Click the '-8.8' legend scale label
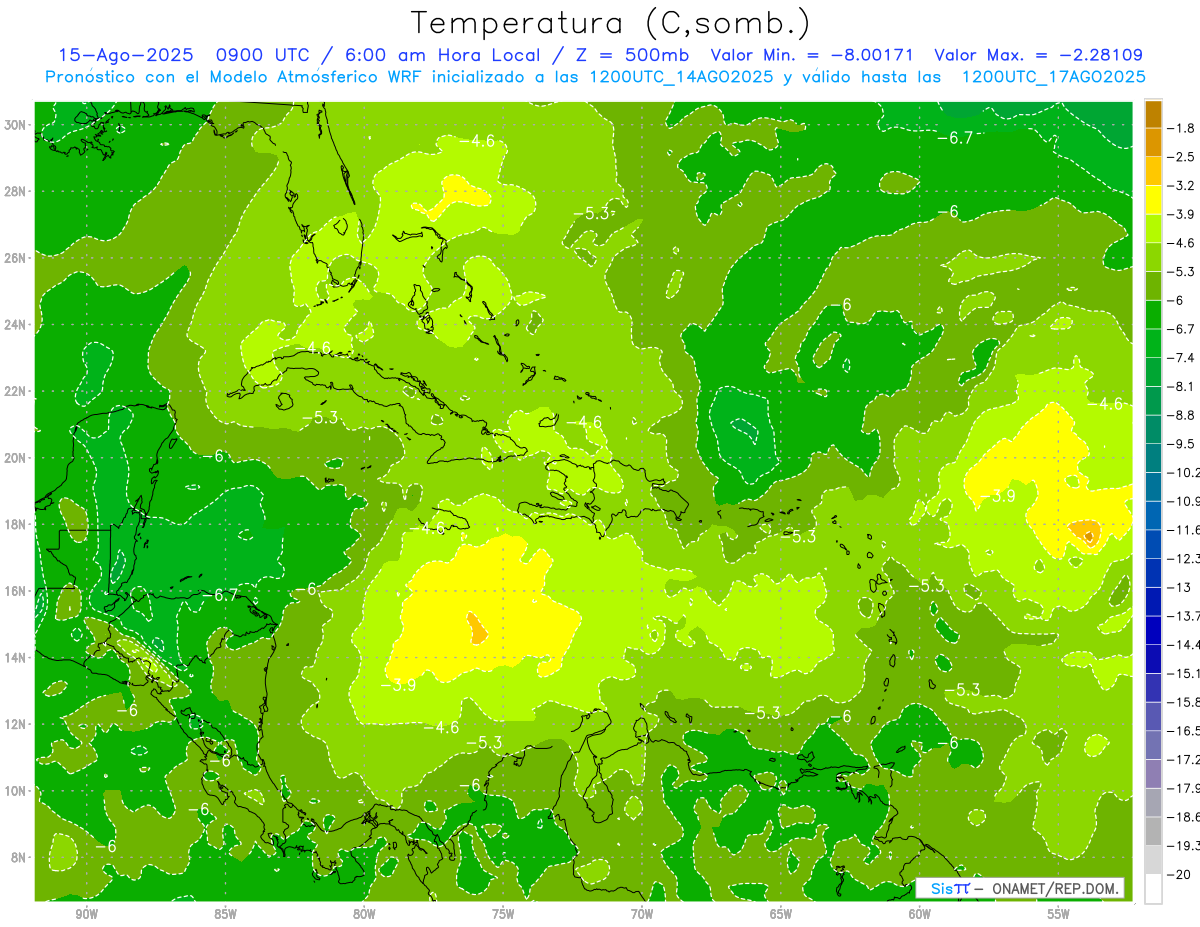1200x927 pixels. 1184,415
